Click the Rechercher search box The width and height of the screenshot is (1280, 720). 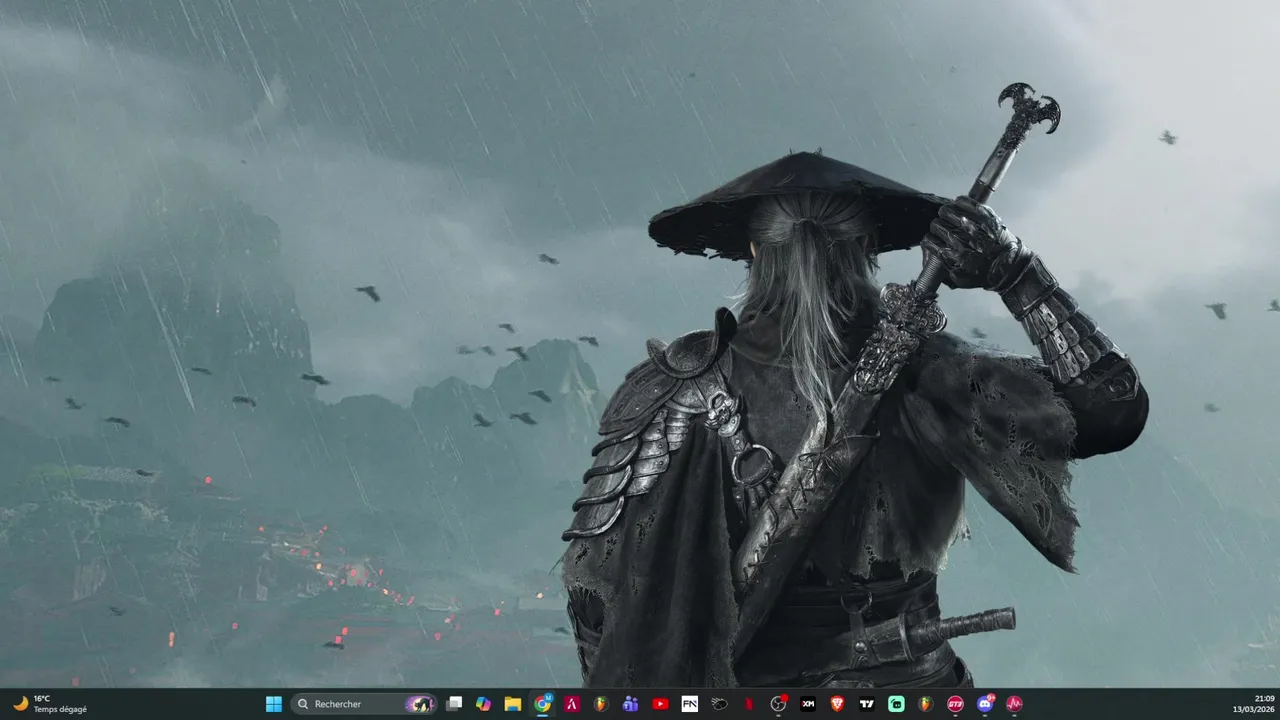364,704
